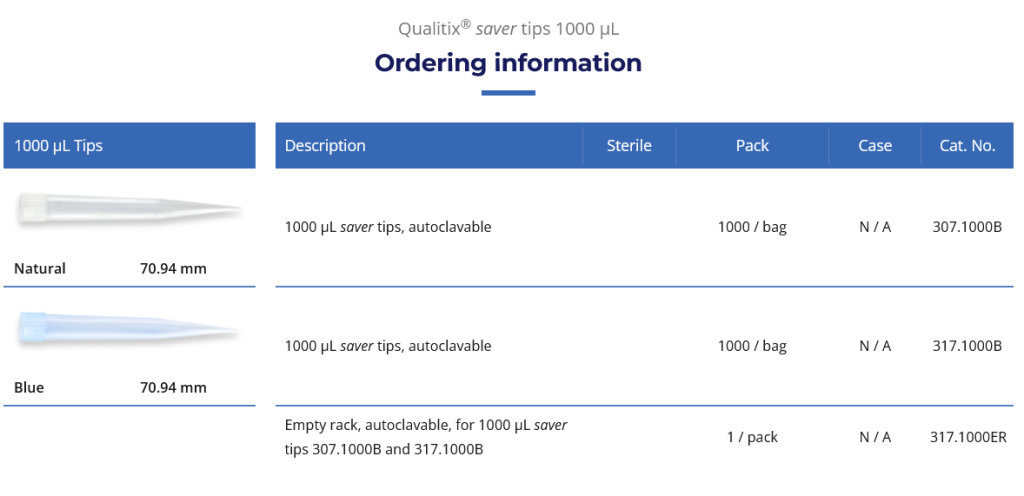Select catalog number 317.1000B
Viewport: 1024px width, 496px height.
click(x=966, y=346)
